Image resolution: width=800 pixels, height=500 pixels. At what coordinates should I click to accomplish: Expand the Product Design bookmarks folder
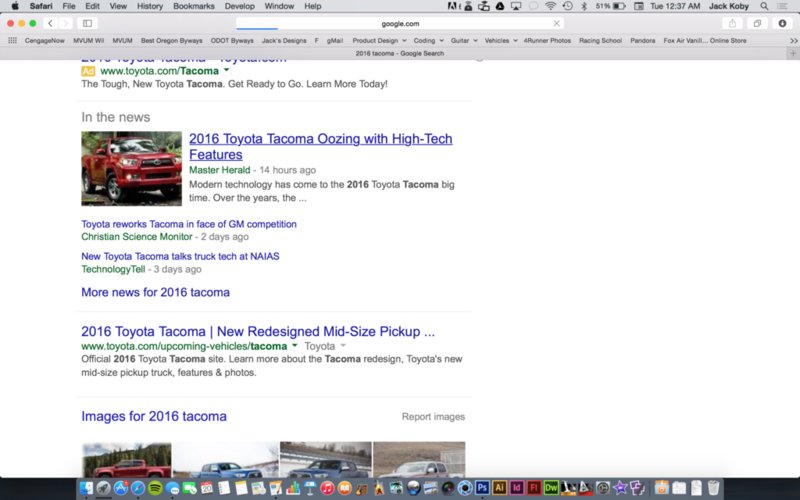point(379,40)
